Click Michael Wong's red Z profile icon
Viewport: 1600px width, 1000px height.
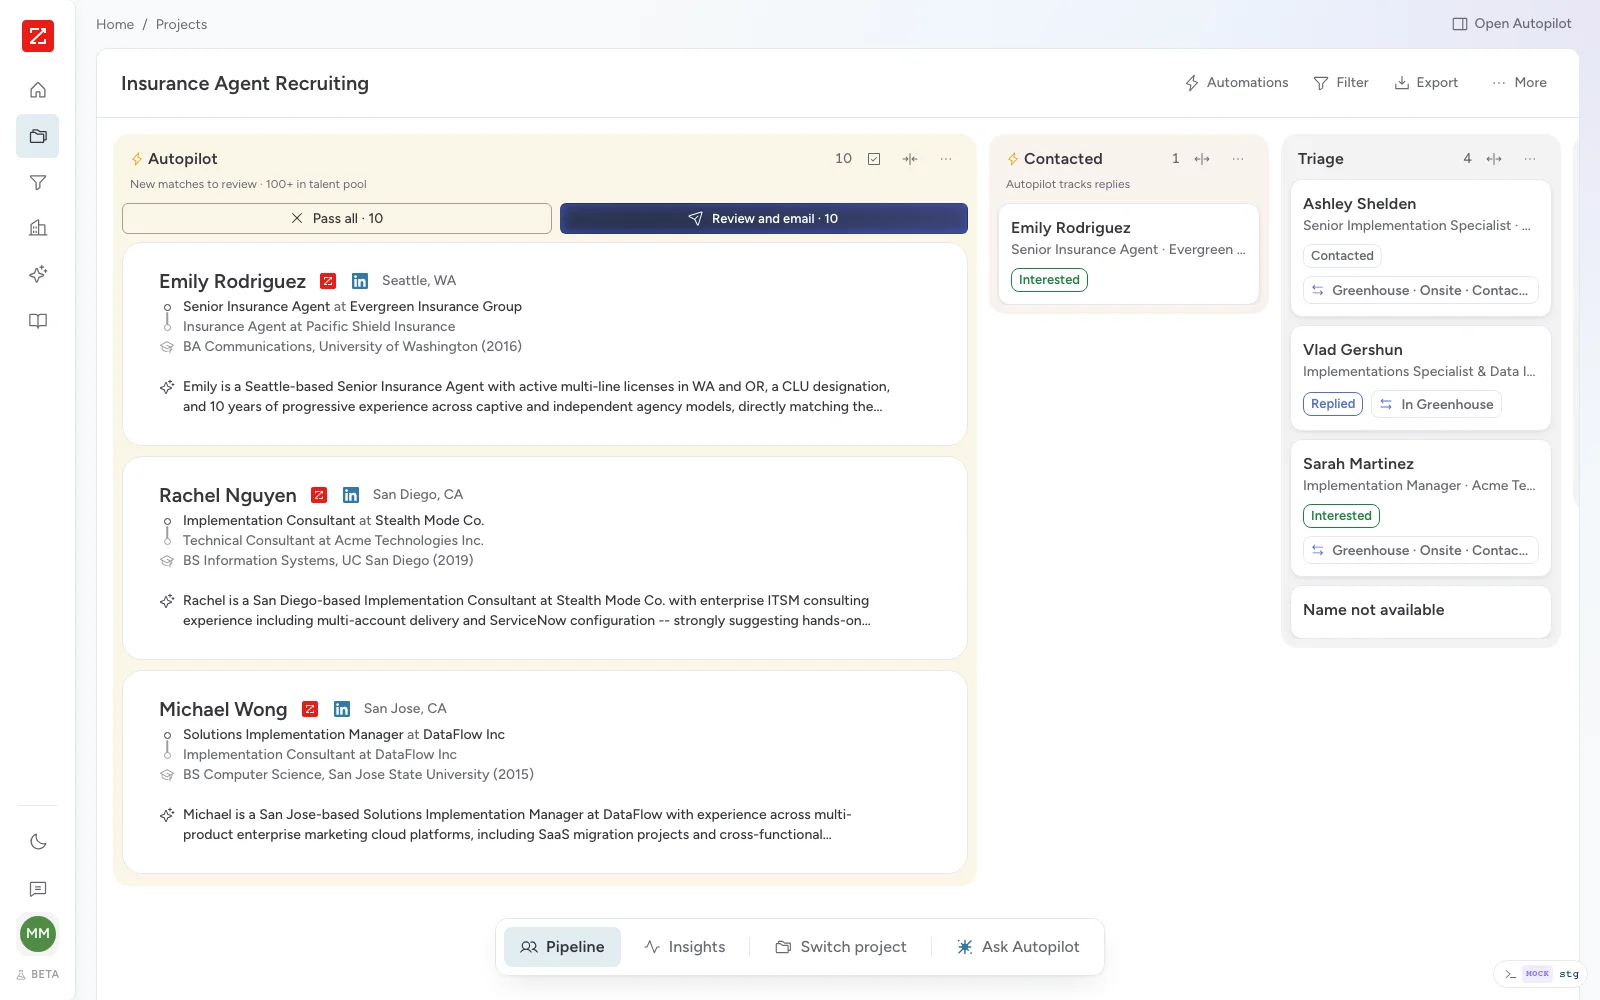[x=310, y=709]
